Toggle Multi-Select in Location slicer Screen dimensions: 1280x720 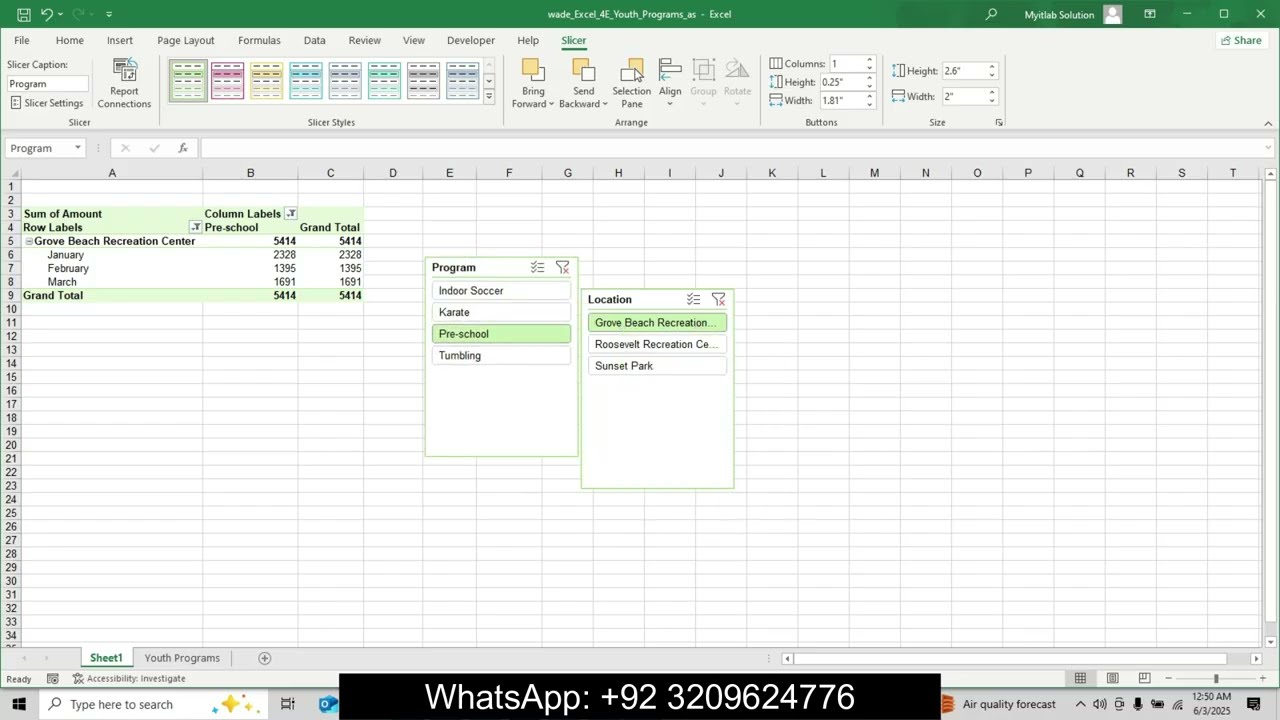point(693,299)
